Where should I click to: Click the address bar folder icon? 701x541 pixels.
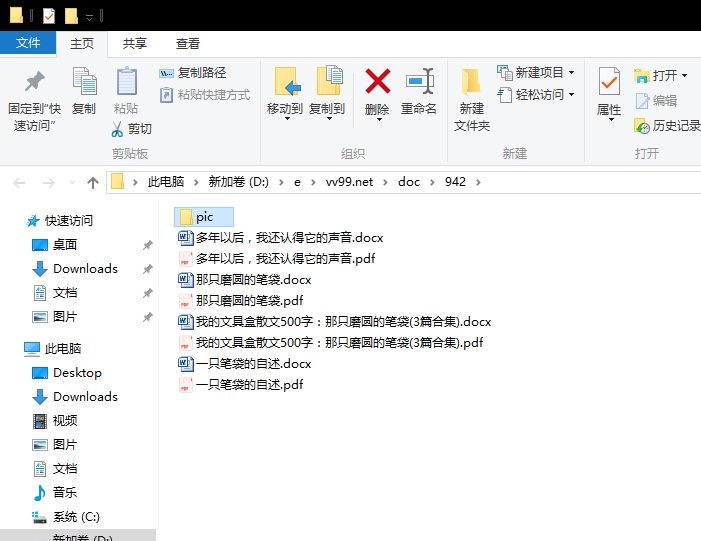(x=117, y=182)
